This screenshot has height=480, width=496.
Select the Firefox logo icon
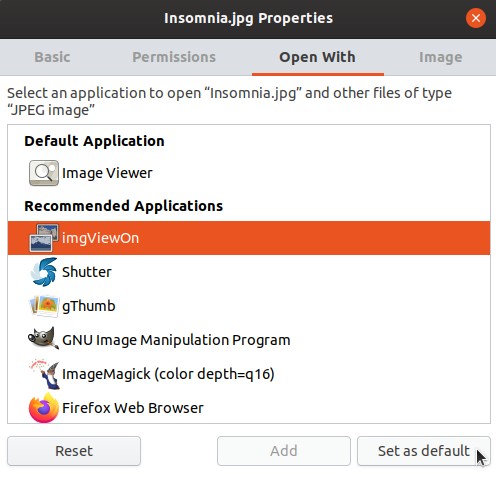(x=44, y=408)
